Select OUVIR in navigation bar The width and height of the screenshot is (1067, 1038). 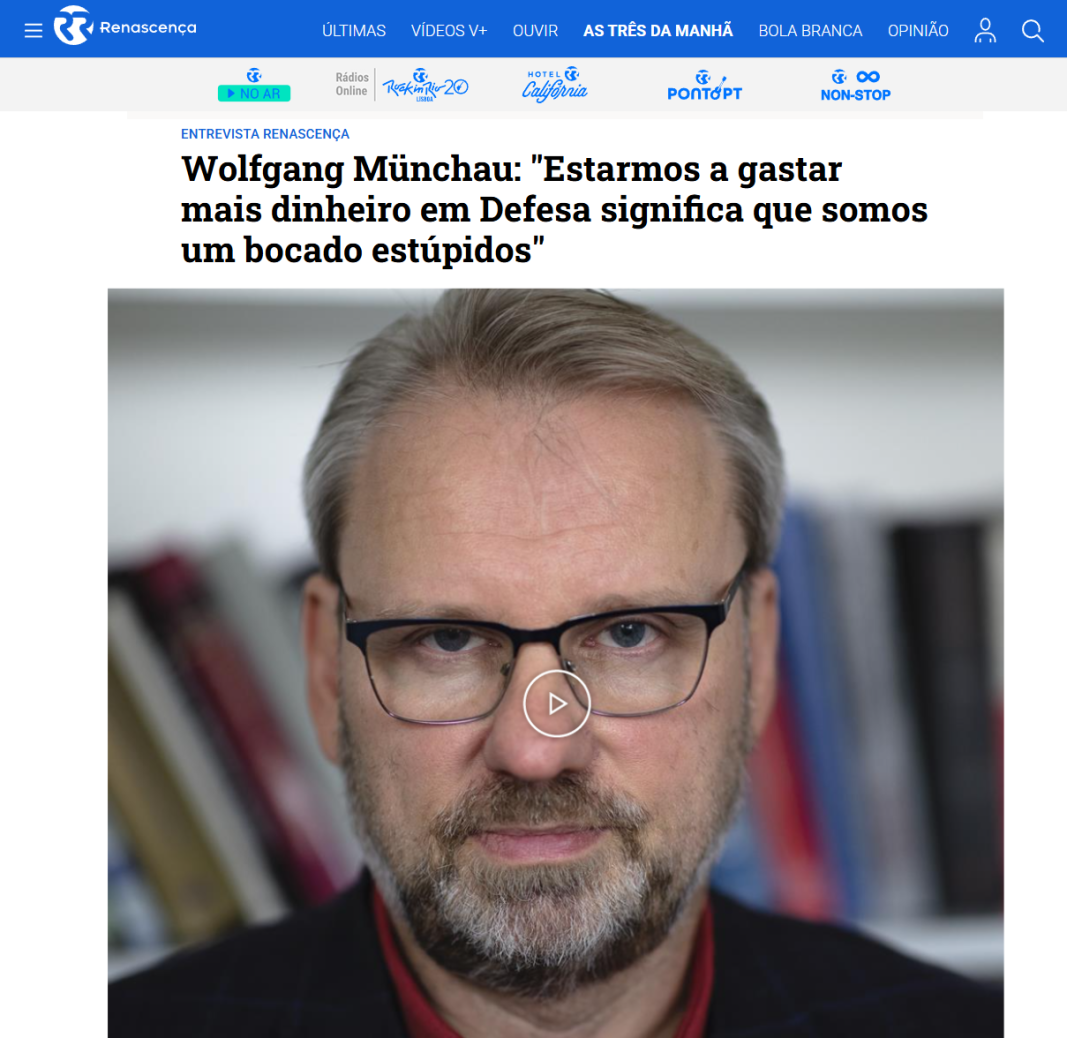click(535, 31)
